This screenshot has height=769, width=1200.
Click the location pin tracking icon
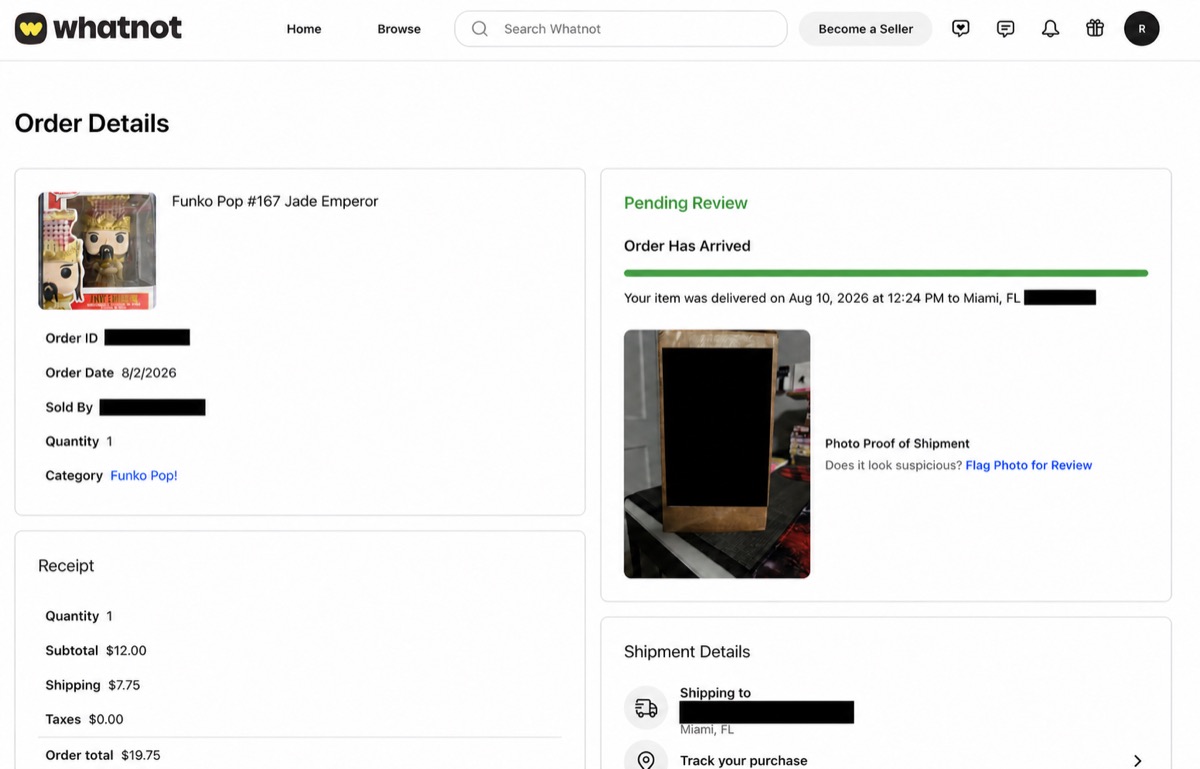coord(646,759)
